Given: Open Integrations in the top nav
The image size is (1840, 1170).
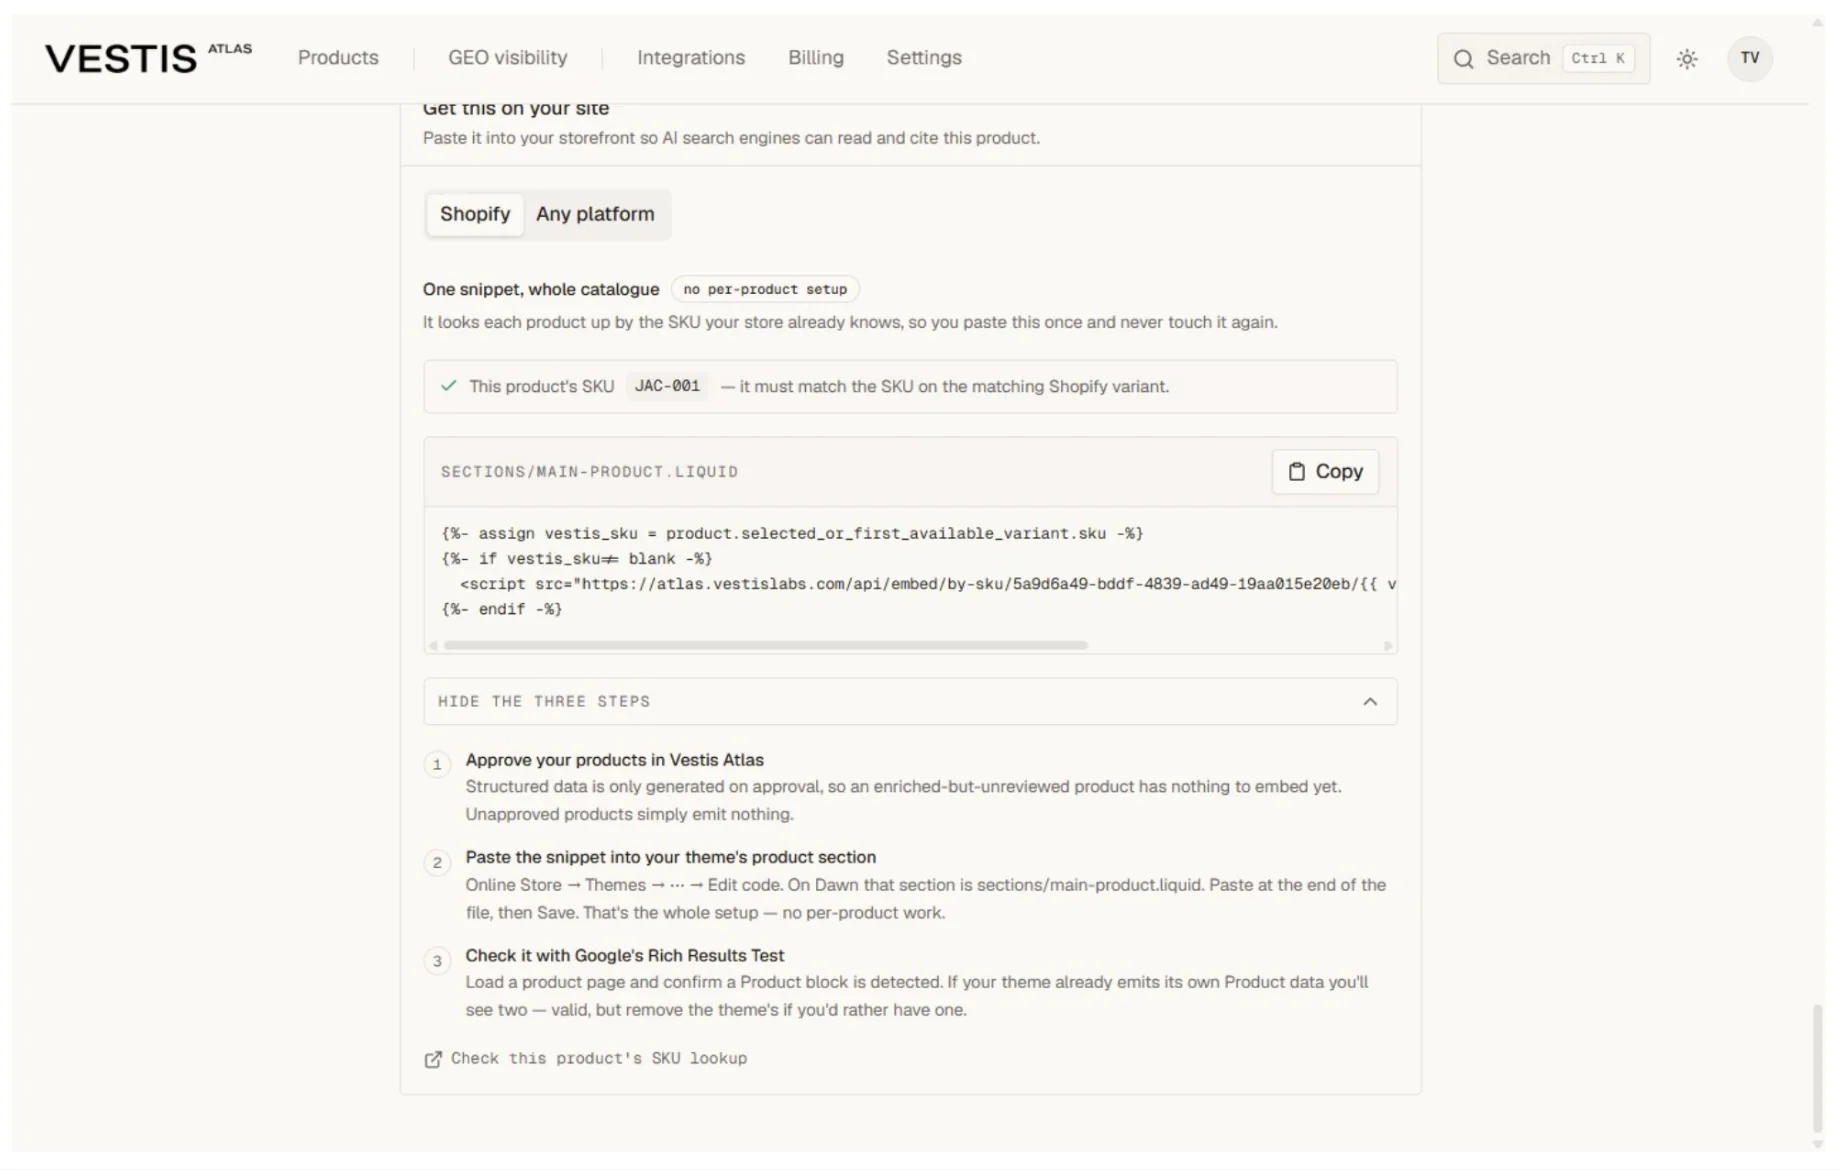Looking at the screenshot, I should pos(691,58).
